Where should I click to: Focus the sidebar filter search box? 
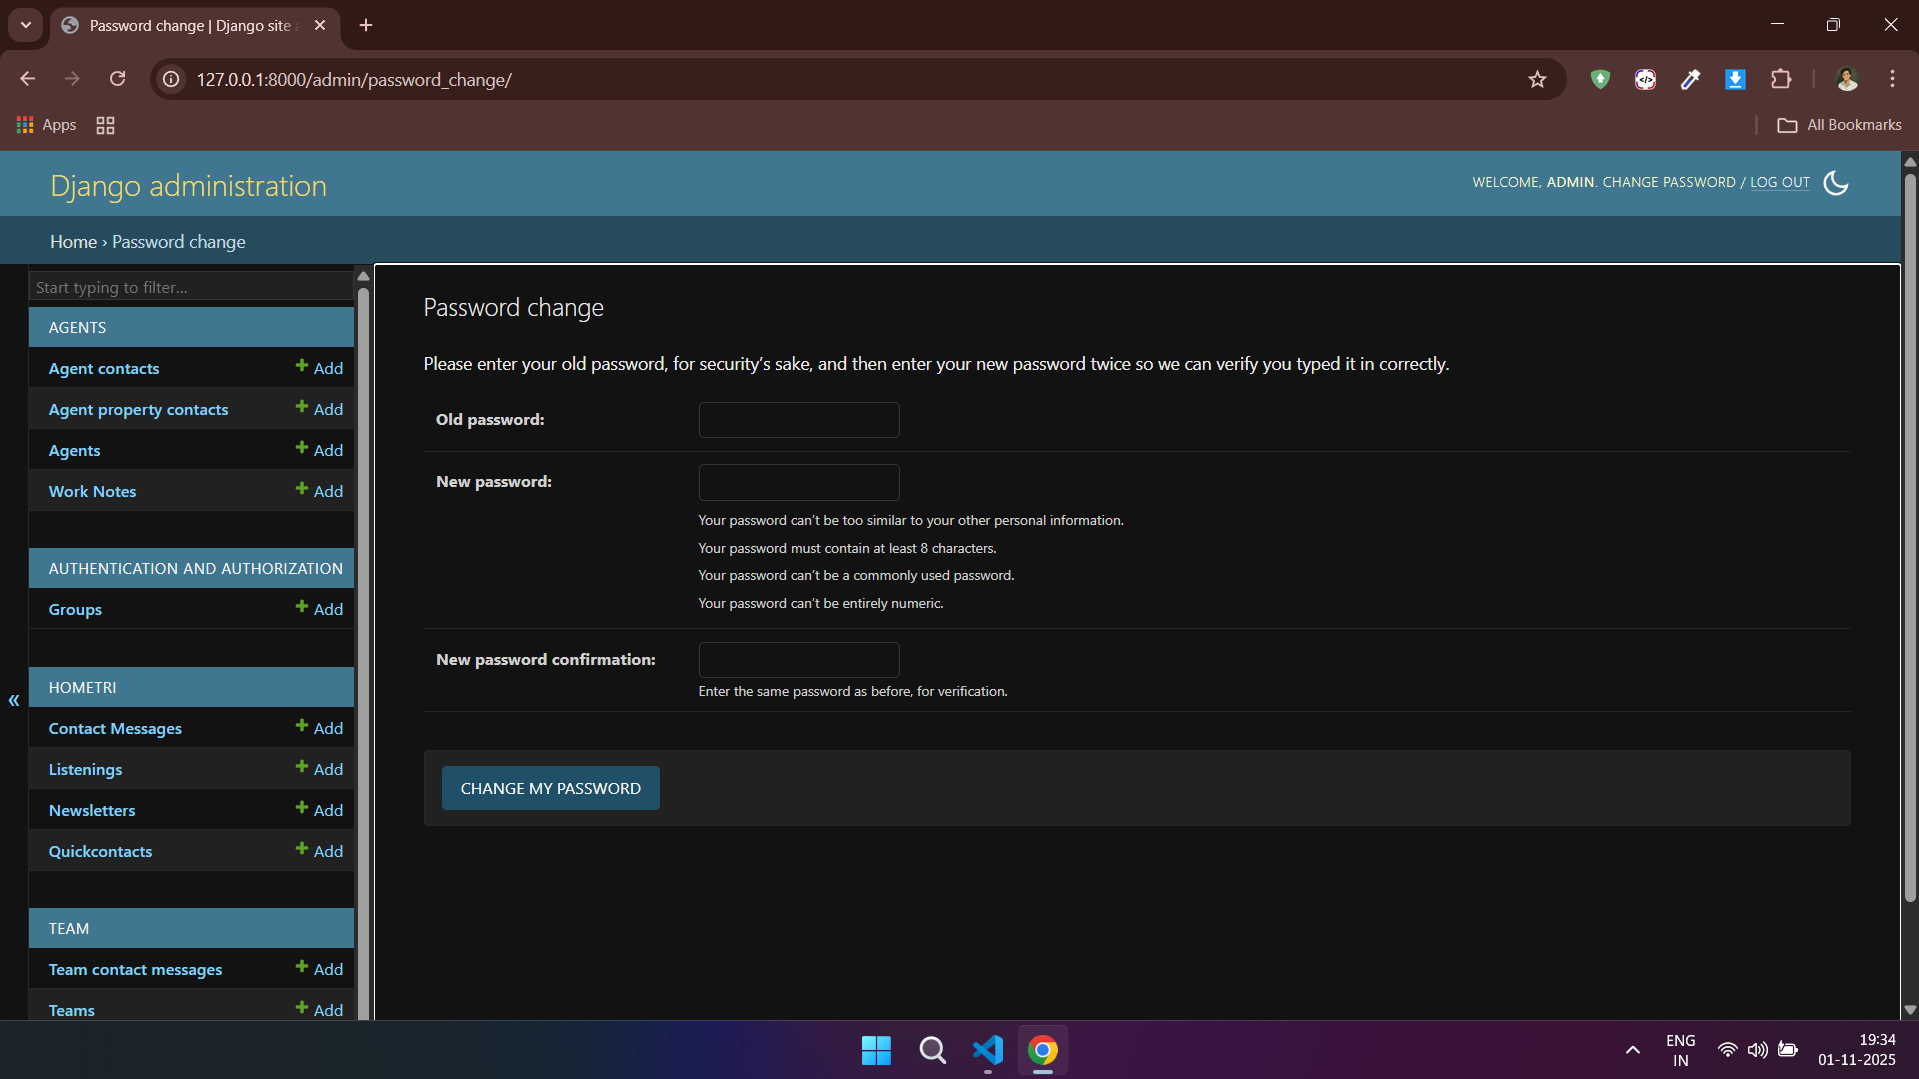pyautogui.click(x=191, y=287)
